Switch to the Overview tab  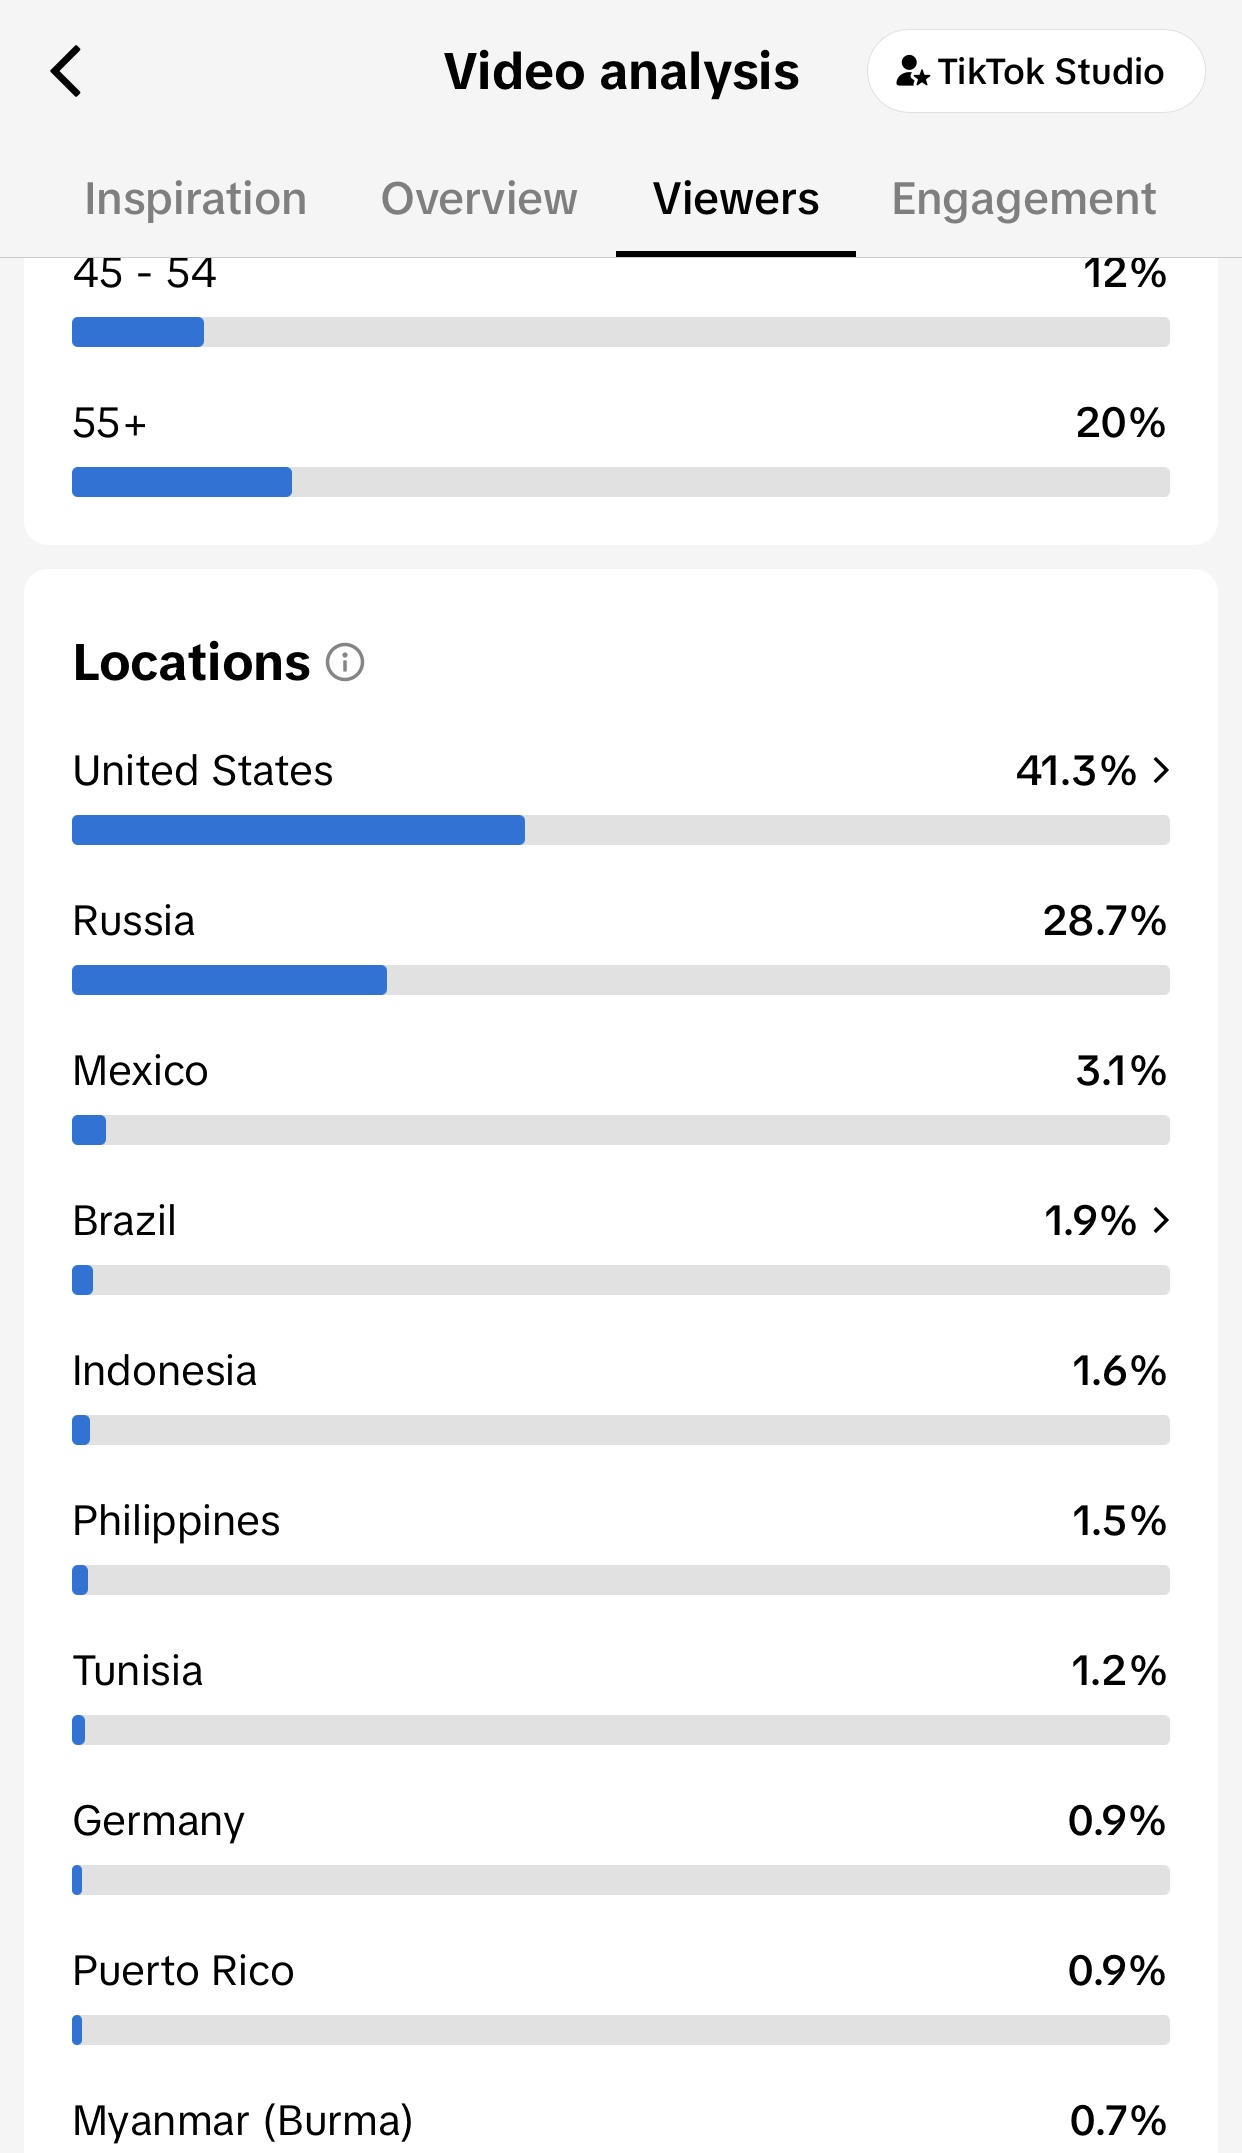(479, 198)
